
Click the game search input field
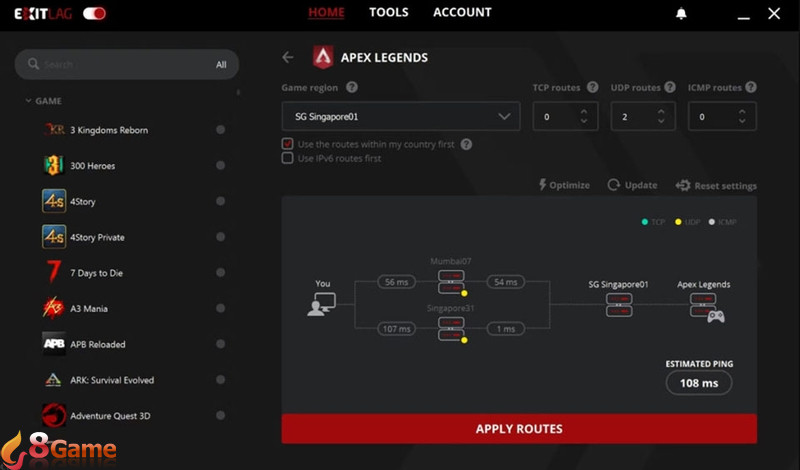click(x=120, y=65)
